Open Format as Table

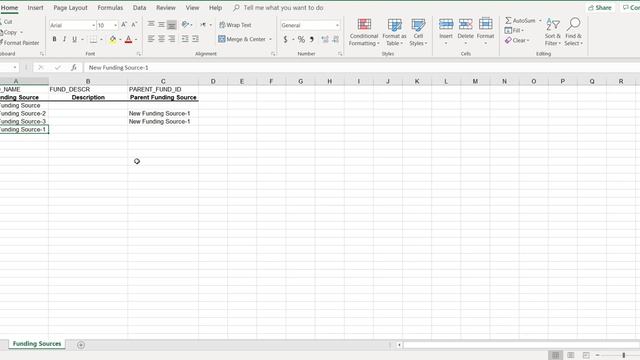[394, 32]
